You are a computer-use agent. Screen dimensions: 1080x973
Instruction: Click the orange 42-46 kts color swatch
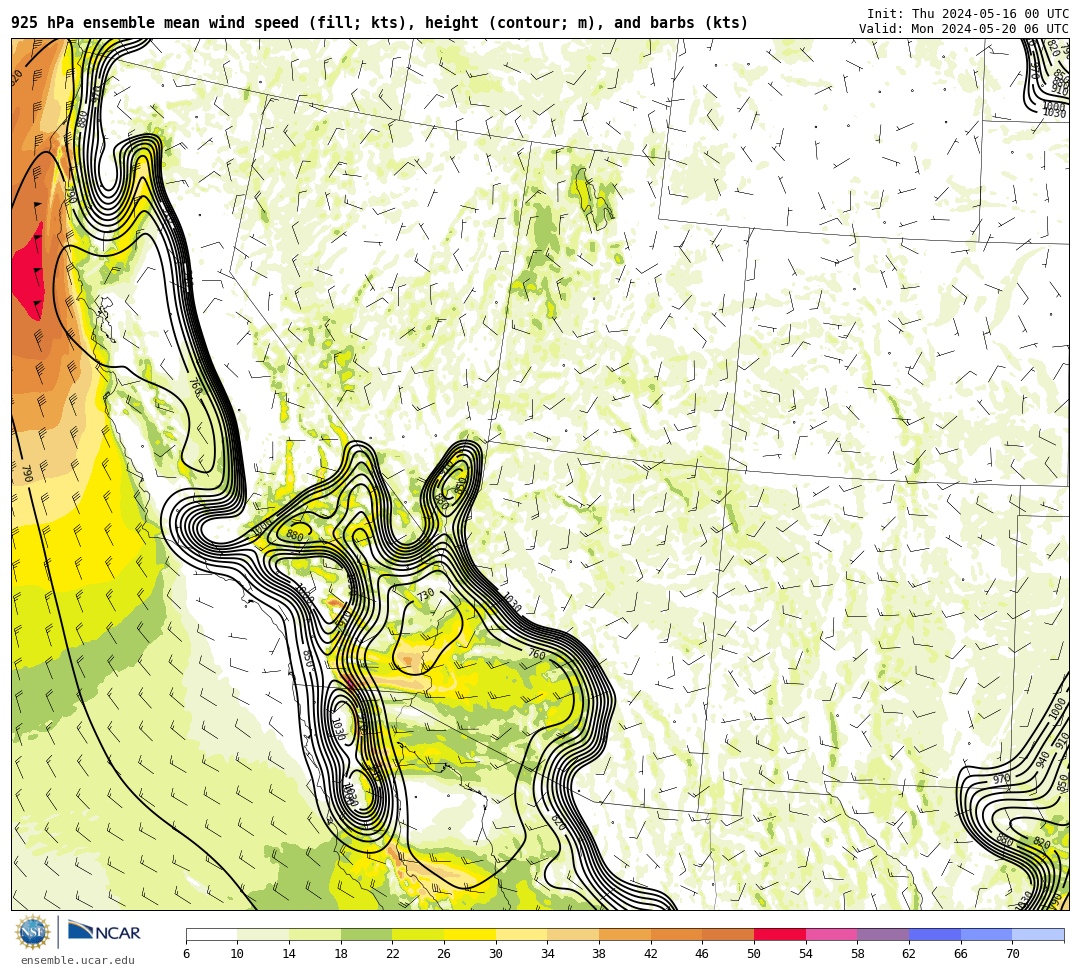676,934
